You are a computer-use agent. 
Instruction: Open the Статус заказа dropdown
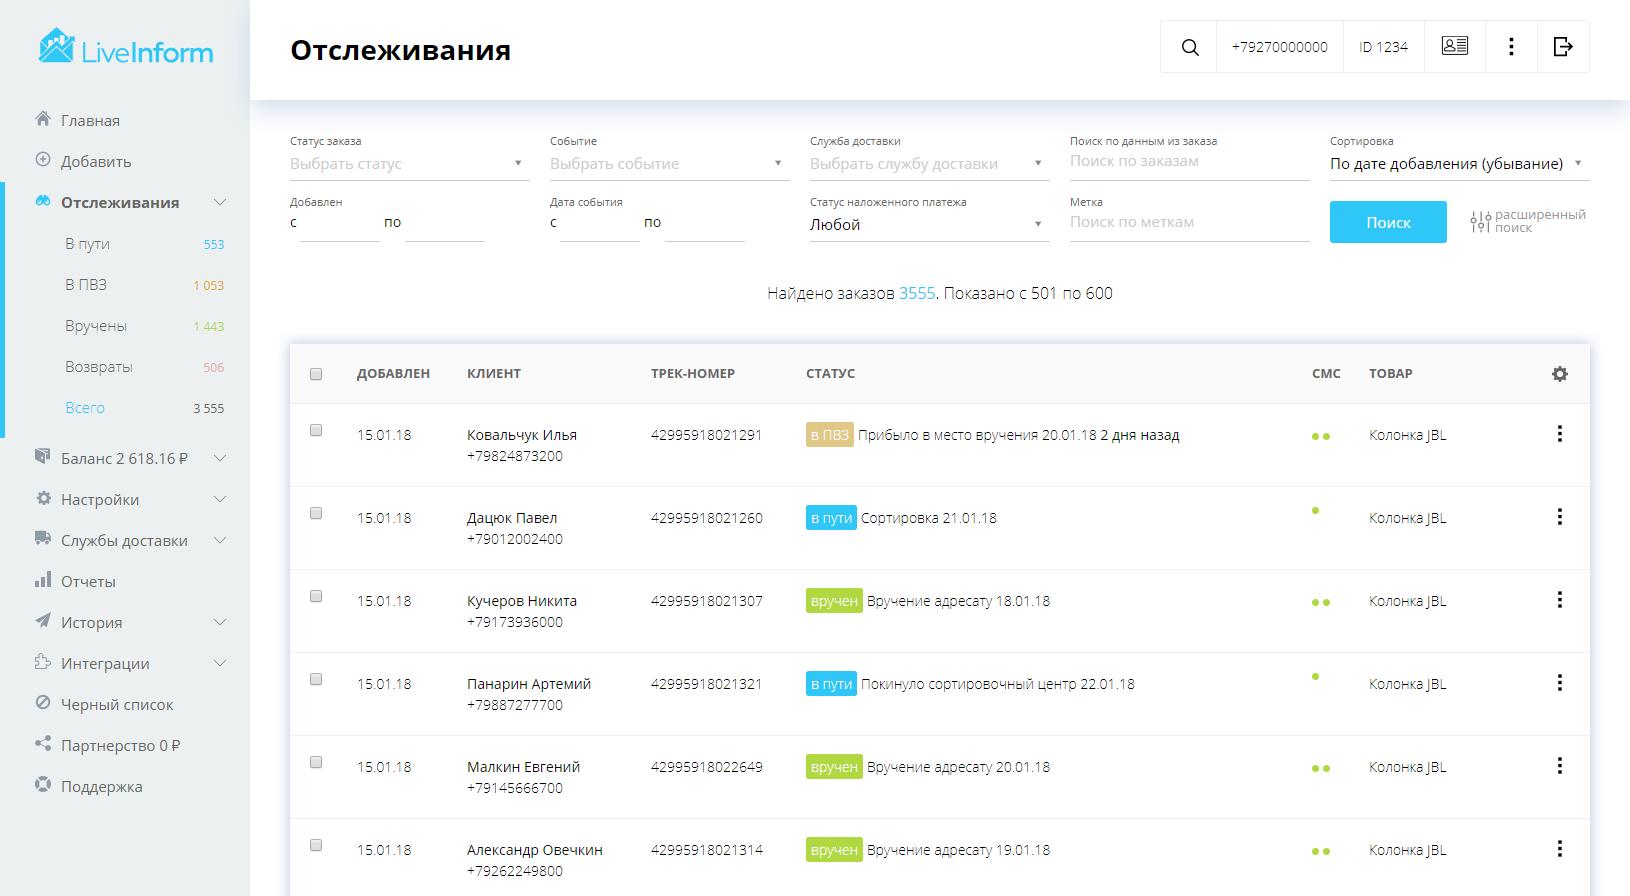409,164
